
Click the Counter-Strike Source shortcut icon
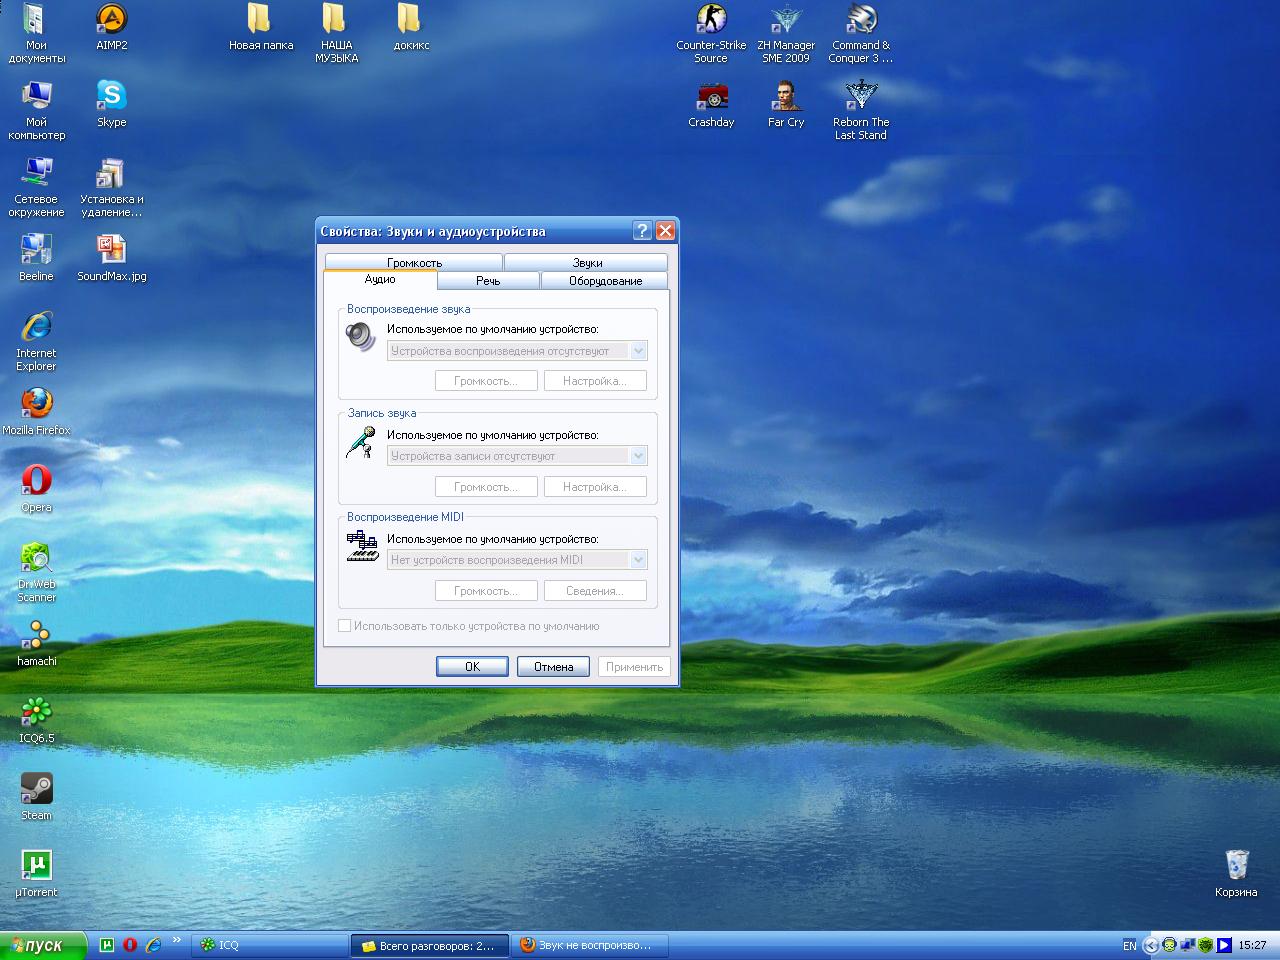(x=711, y=20)
